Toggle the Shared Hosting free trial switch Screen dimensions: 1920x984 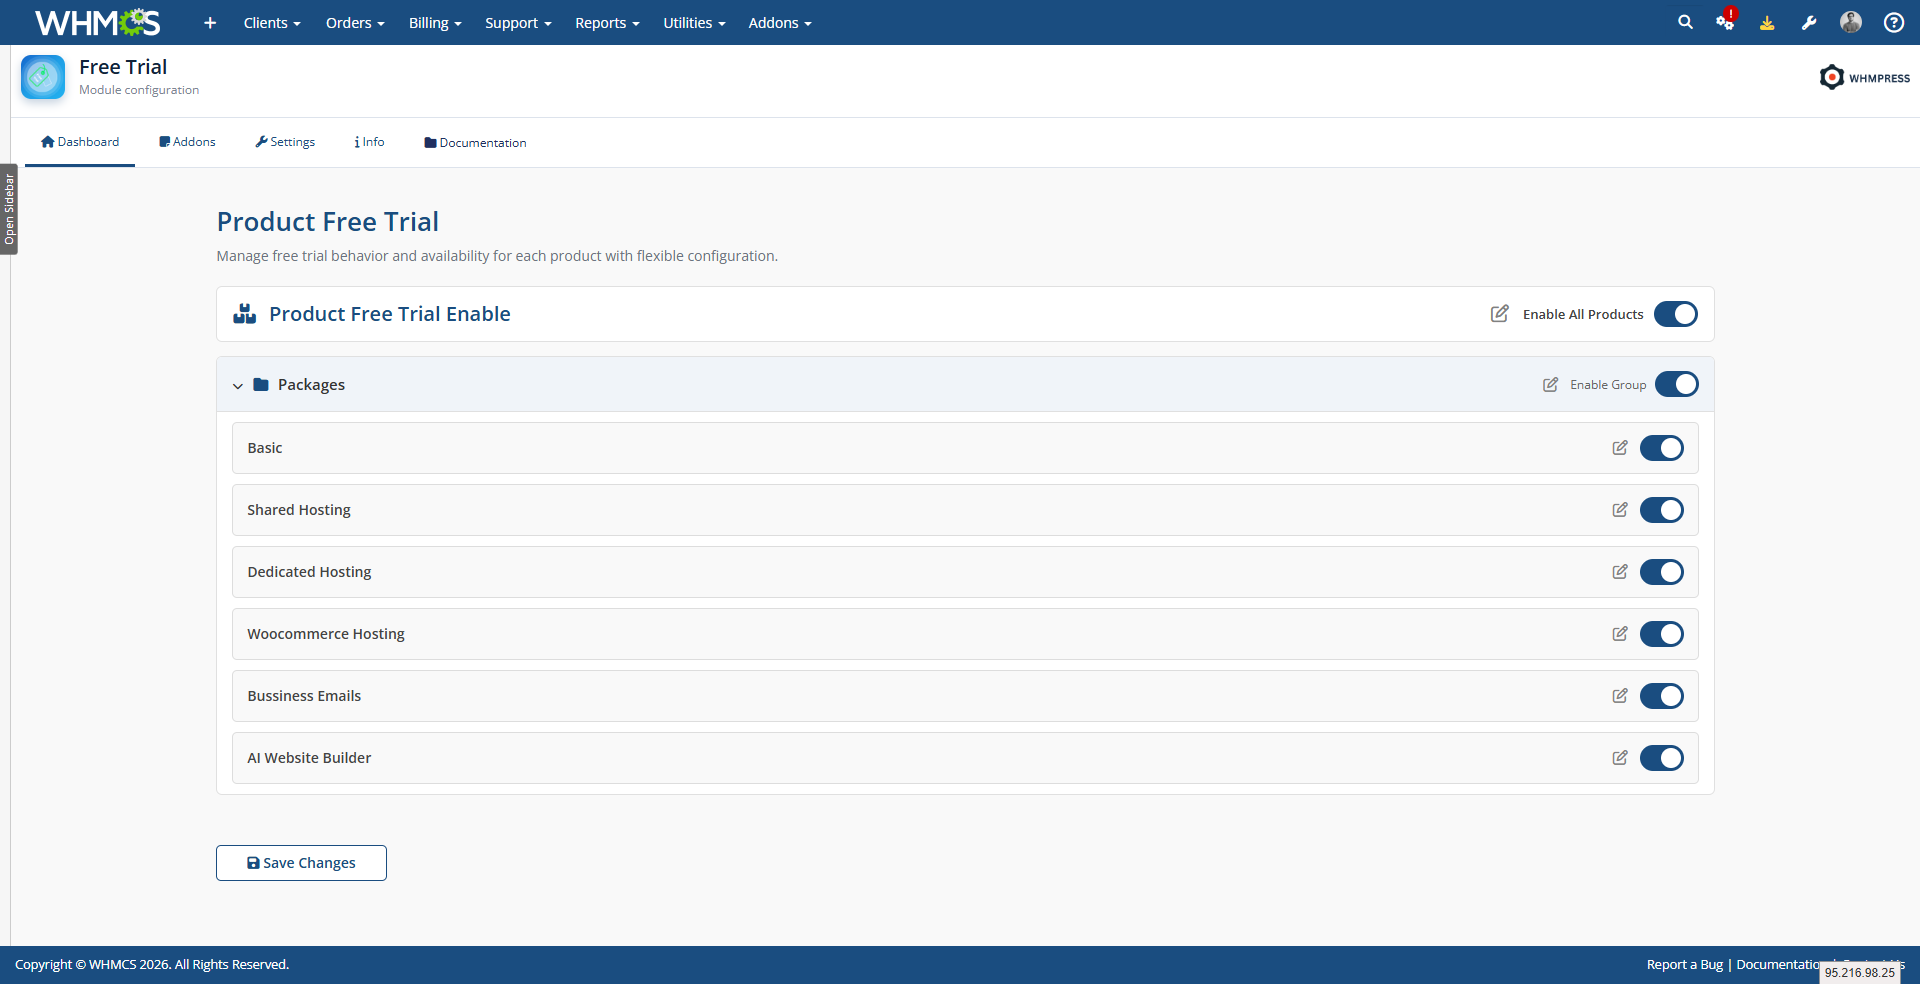coord(1662,510)
